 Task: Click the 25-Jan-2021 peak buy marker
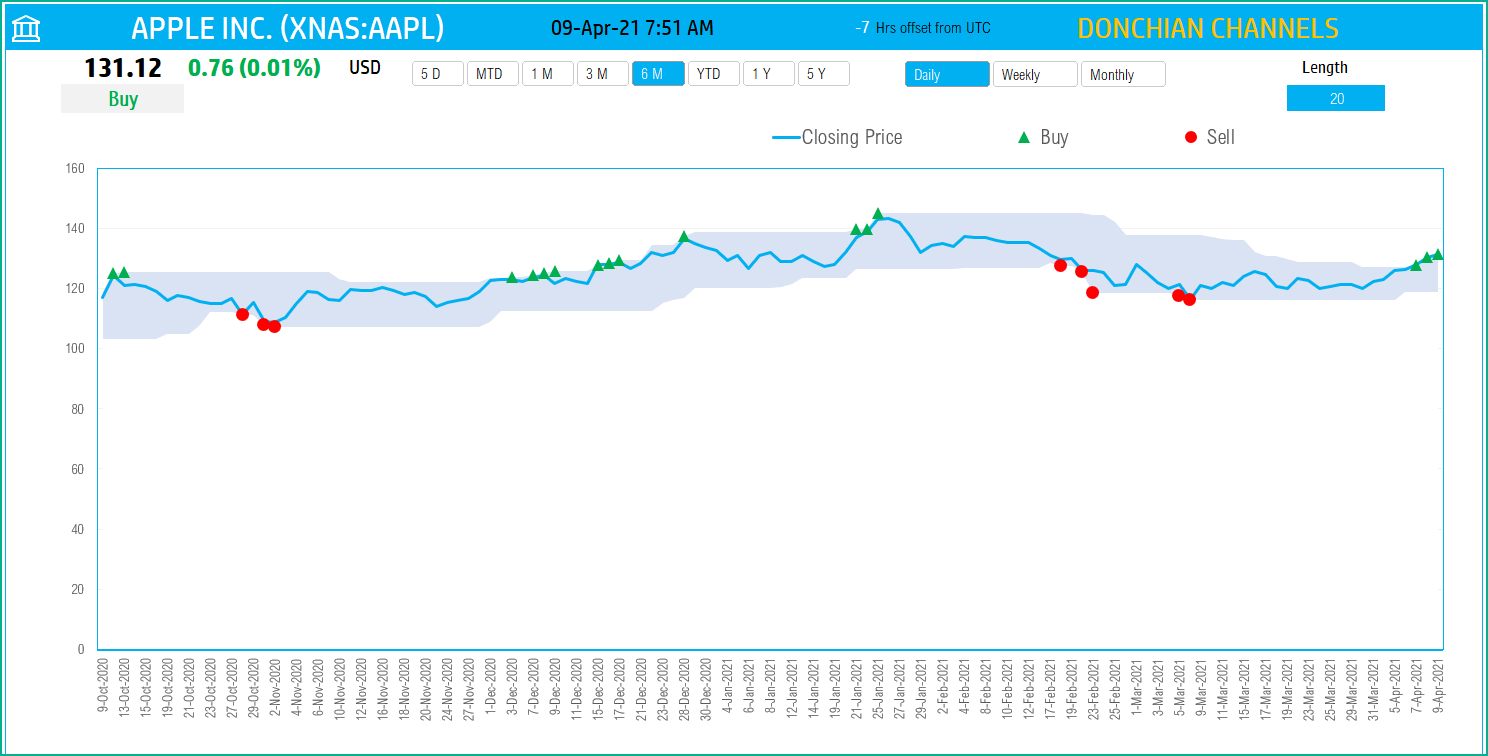(878, 213)
